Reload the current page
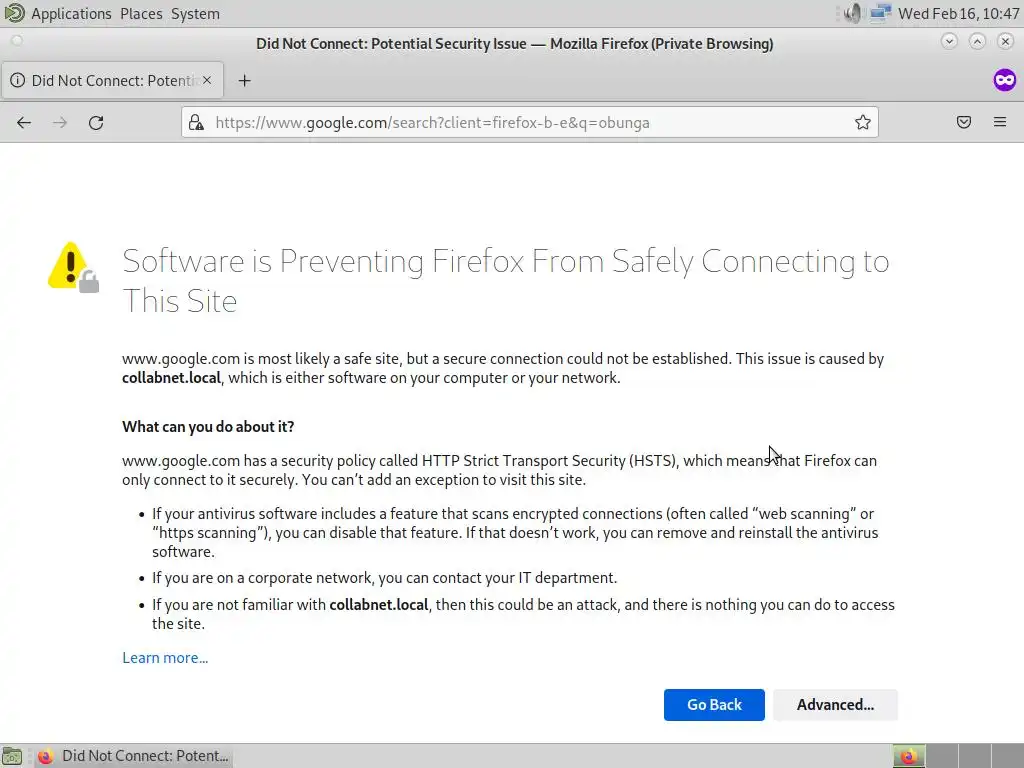Image resolution: width=1024 pixels, height=768 pixels. point(96,122)
